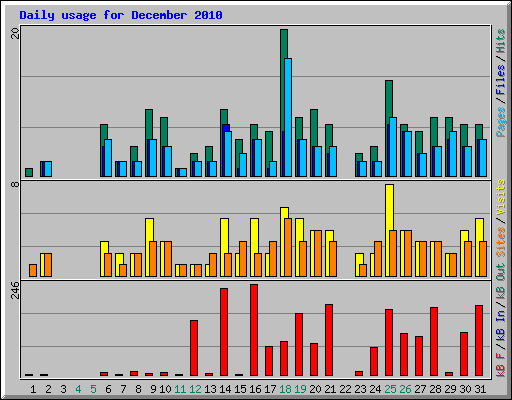Click green weekend day label '4'
Viewport: 512px width, 400px height.
coord(78,389)
